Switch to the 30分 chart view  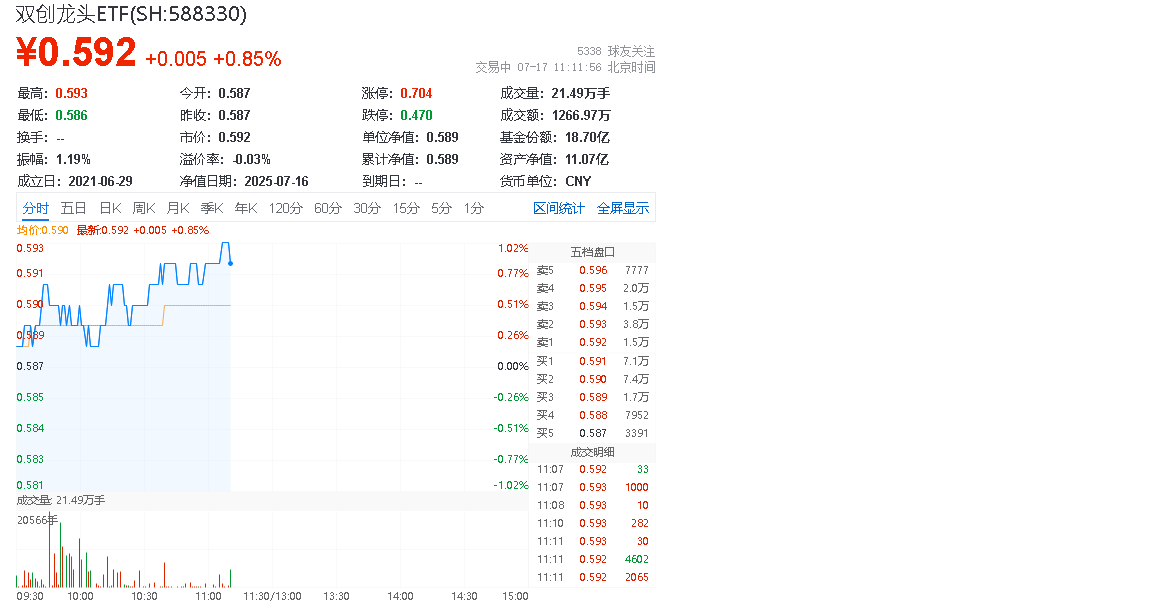tap(365, 207)
